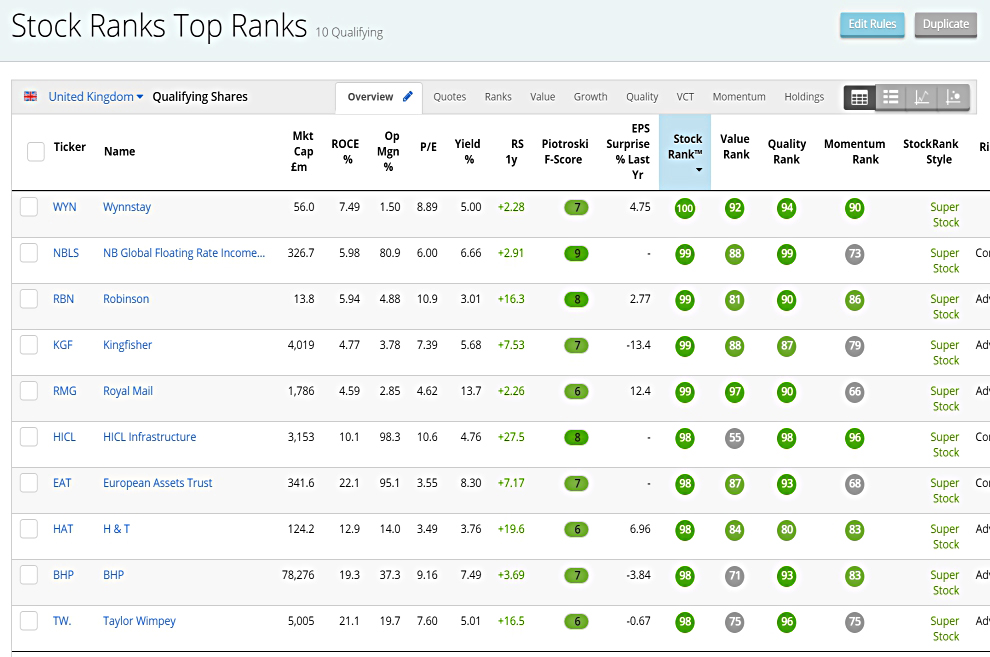
Task: Click BHP market cap 78,276
Action: pyautogui.click(x=298, y=575)
